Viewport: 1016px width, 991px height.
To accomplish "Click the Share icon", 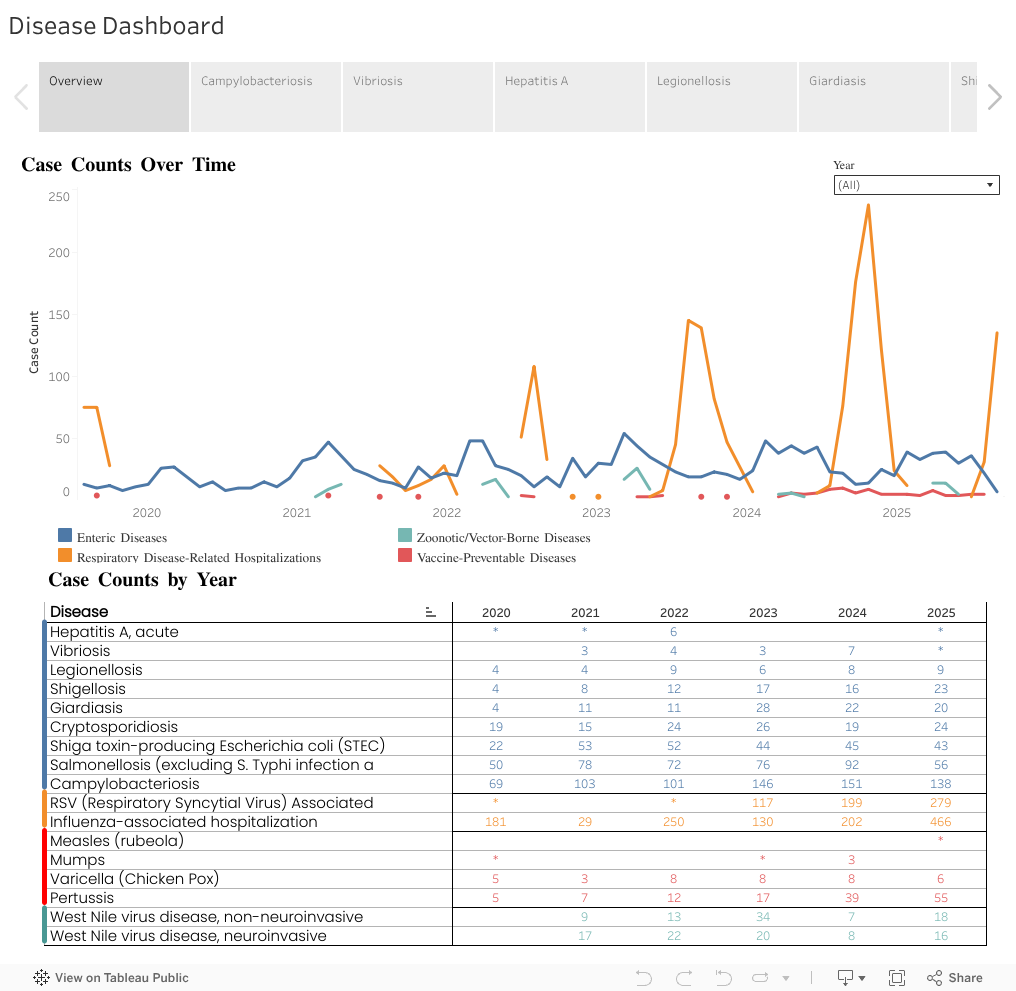I will (954, 977).
